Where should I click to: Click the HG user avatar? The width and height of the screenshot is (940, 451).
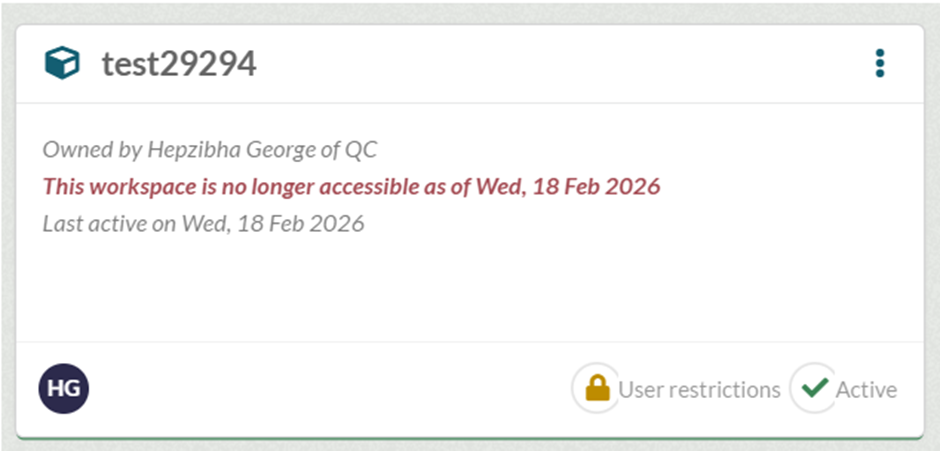[x=64, y=388]
